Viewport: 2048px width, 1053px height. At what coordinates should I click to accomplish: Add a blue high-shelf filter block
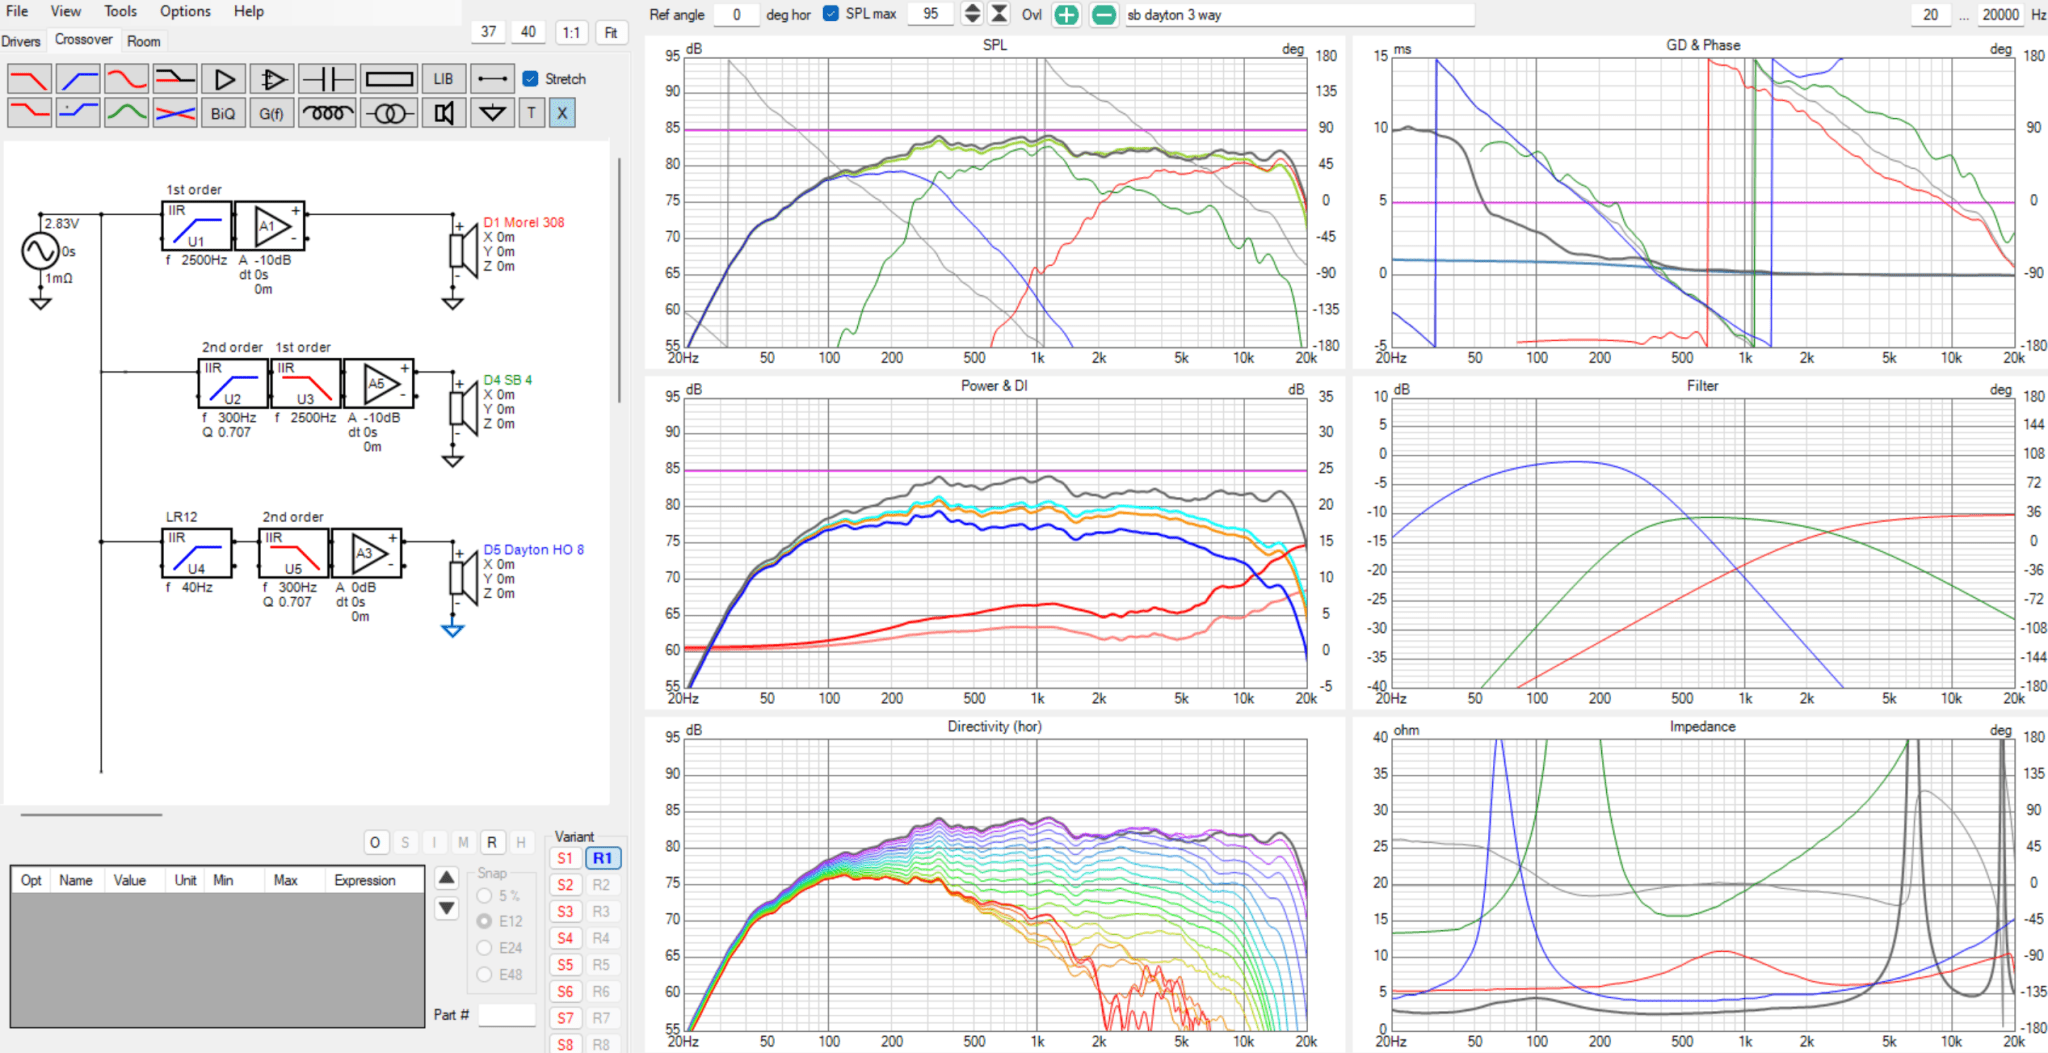(78, 113)
